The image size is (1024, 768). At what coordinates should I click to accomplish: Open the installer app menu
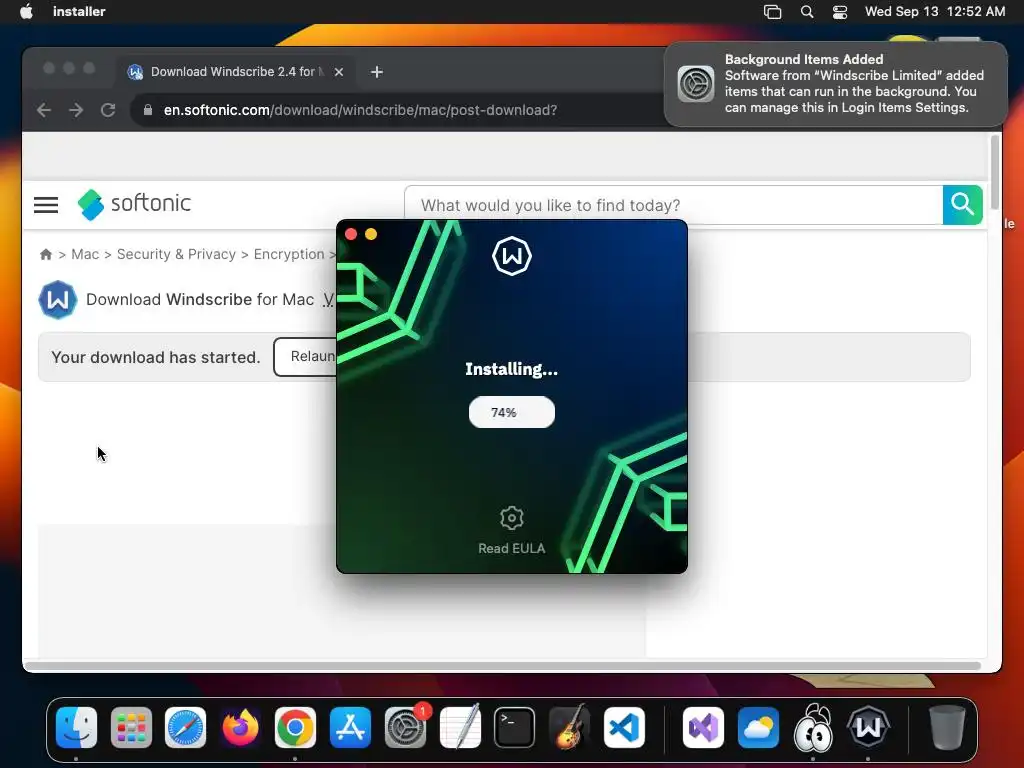[79, 11]
